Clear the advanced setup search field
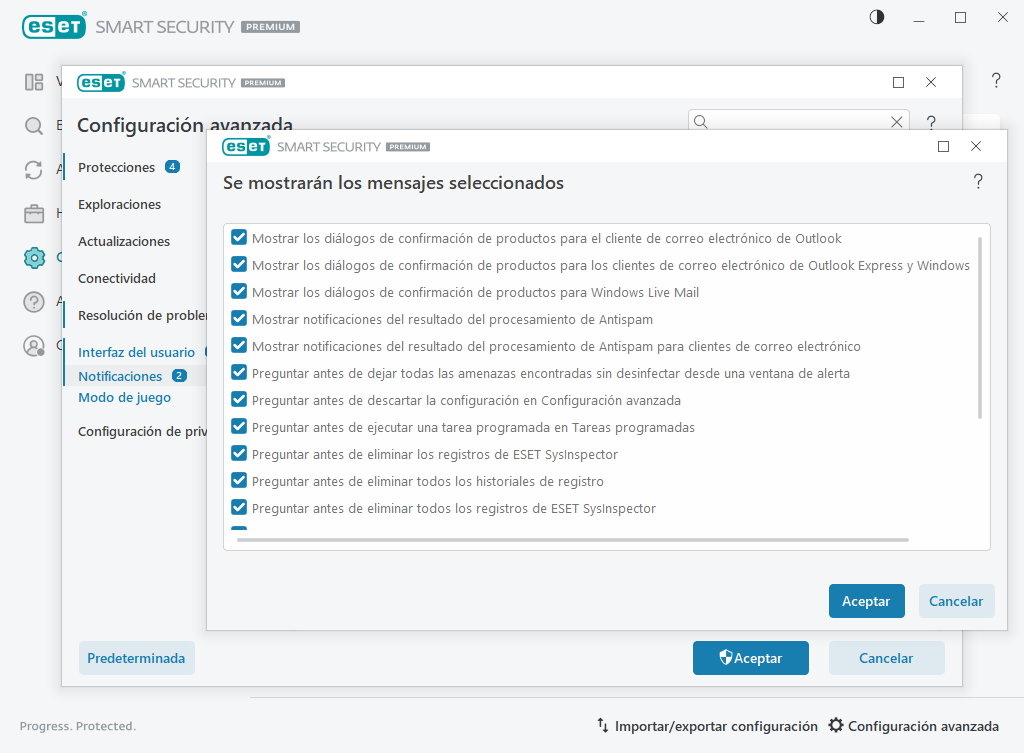Viewport: 1024px width, 753px height. click(896, 122)
